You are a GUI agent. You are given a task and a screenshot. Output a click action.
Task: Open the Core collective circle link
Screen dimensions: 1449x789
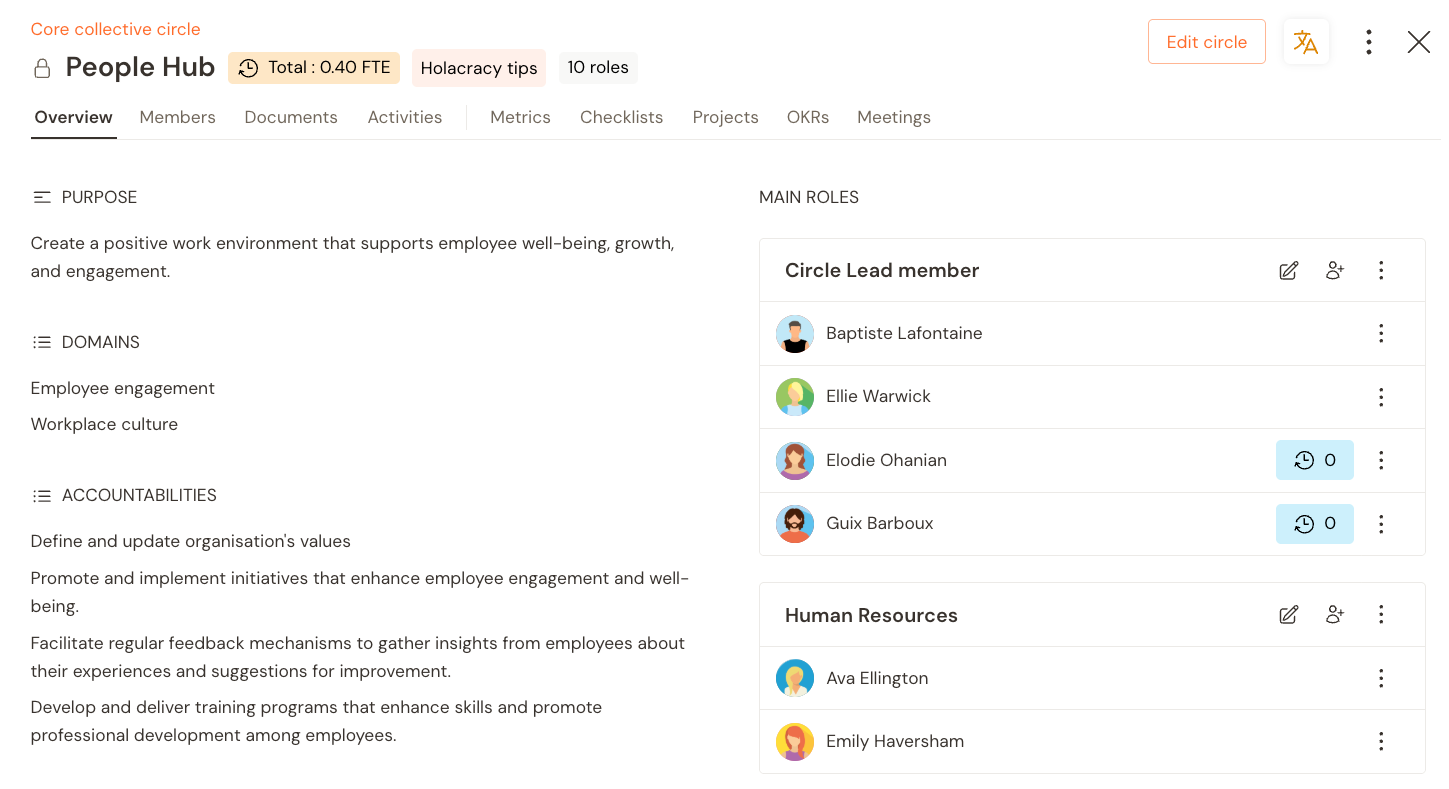115,29
